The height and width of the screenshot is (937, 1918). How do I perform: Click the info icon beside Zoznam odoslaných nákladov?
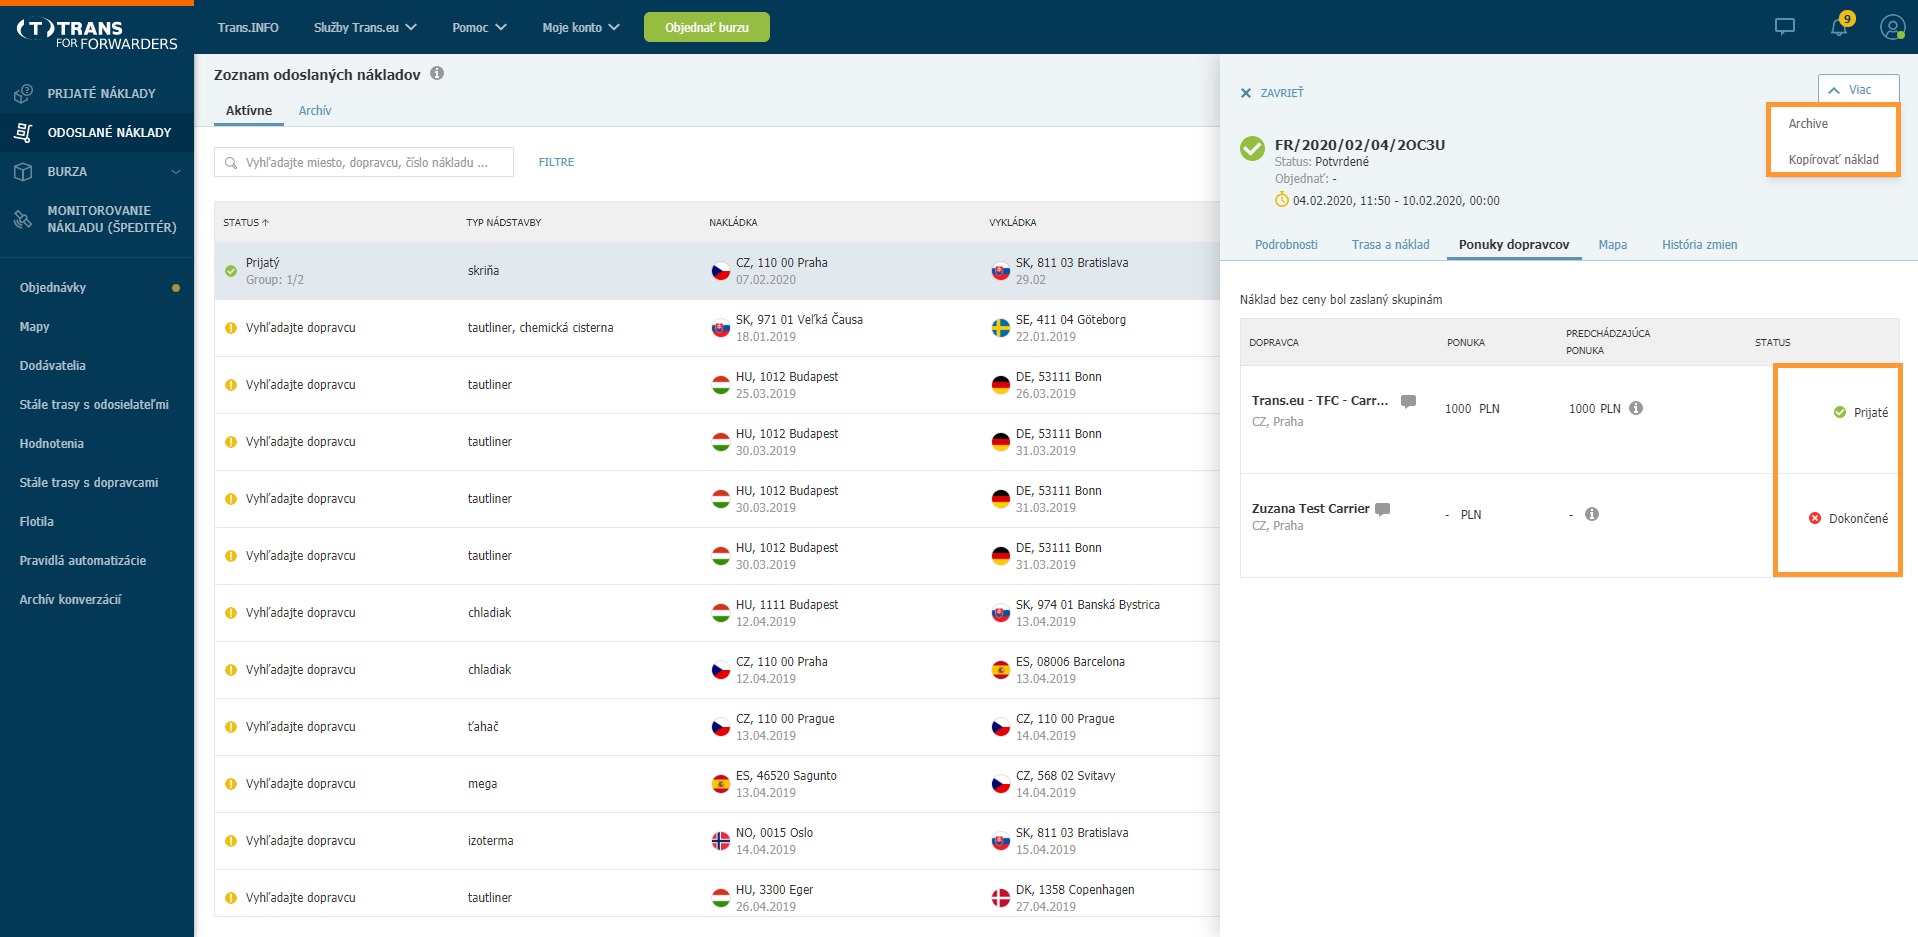click(437, 73)
